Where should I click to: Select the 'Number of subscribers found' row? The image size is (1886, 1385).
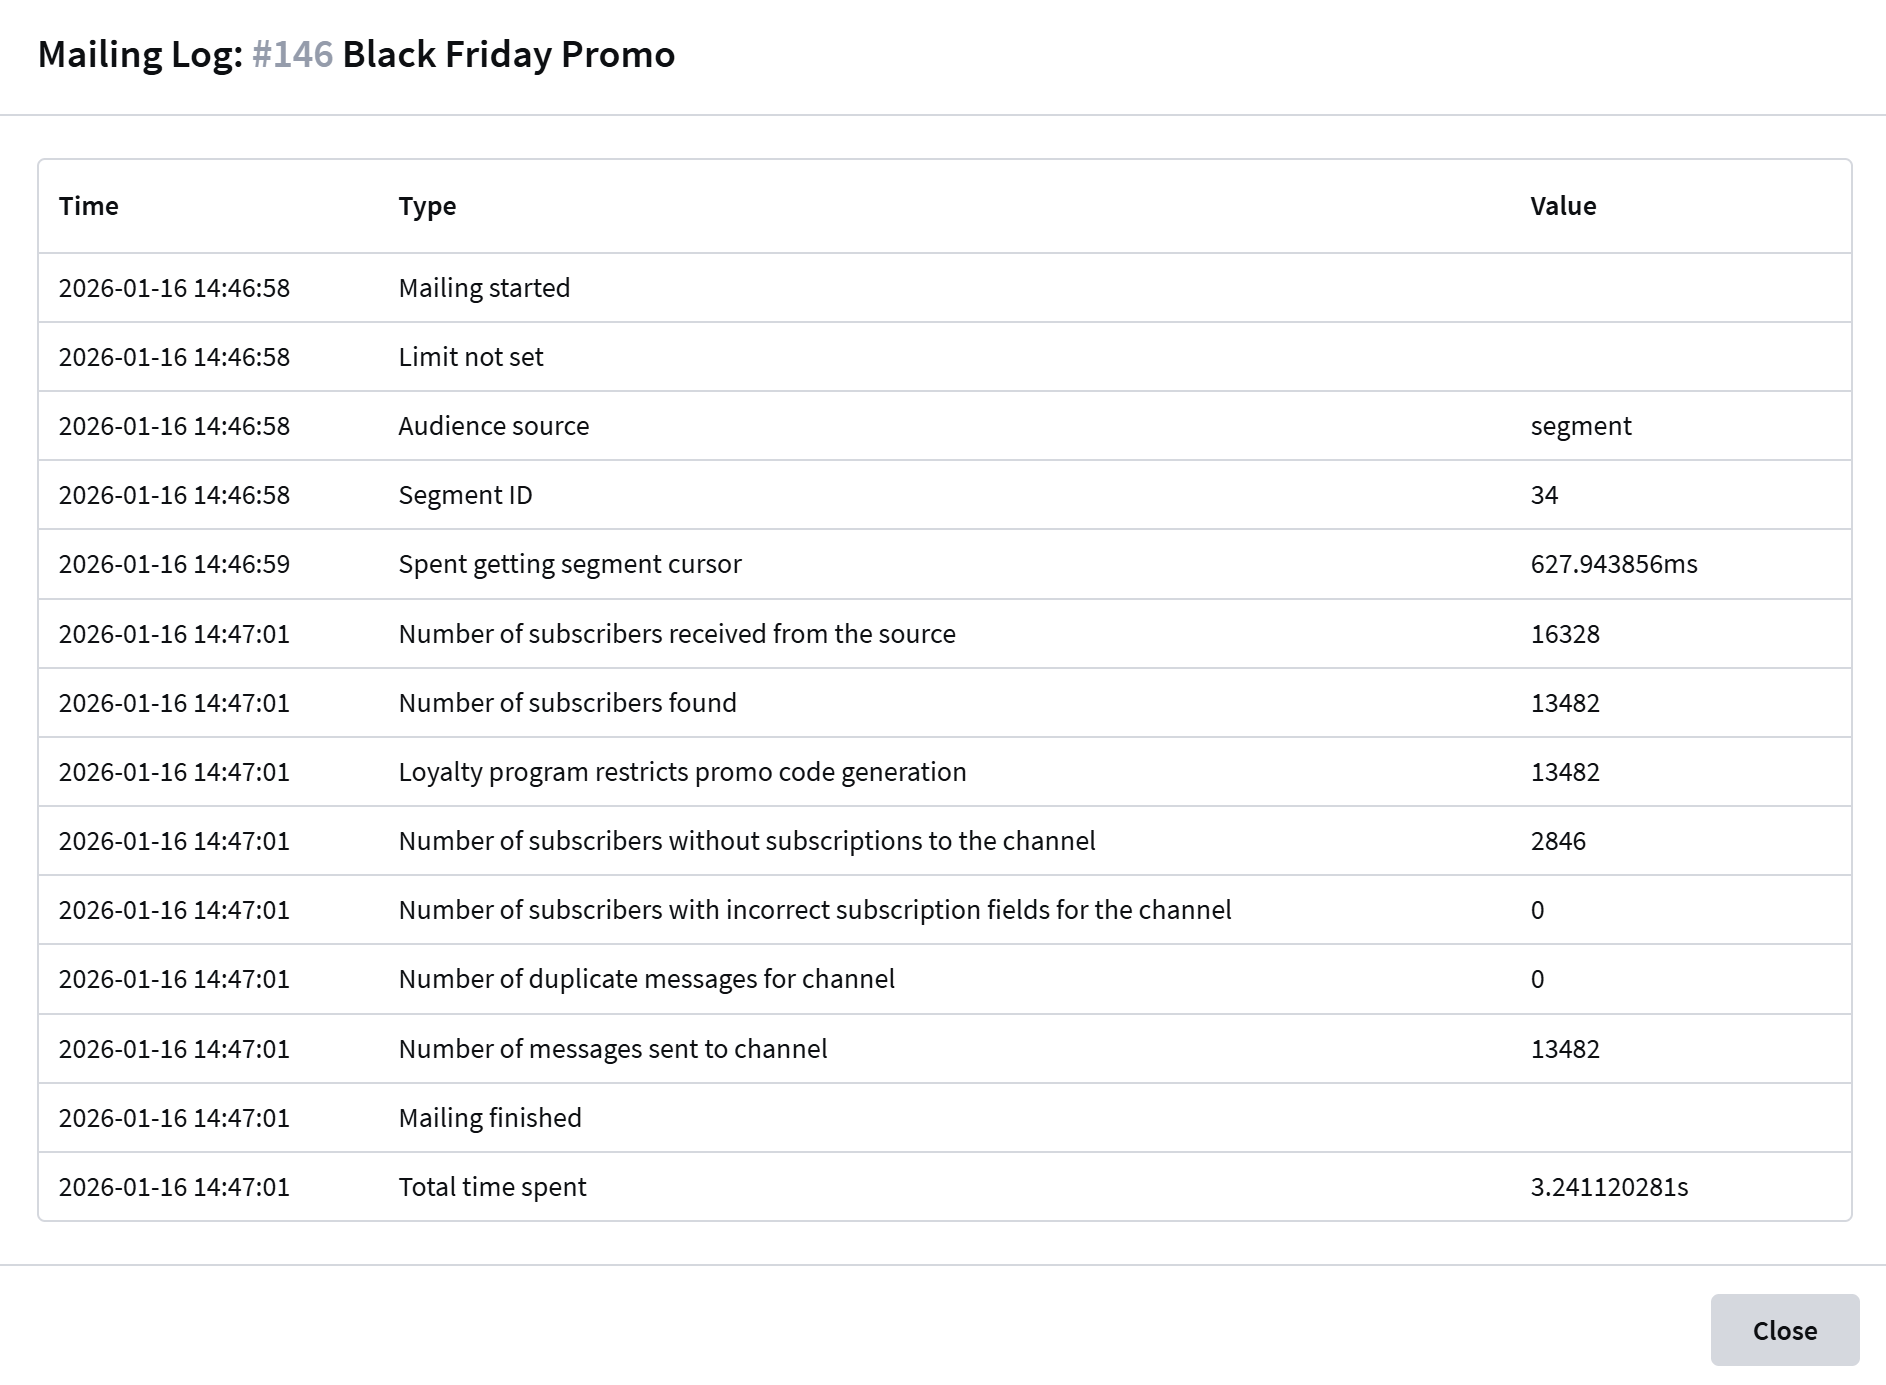[x=567, y=703]
